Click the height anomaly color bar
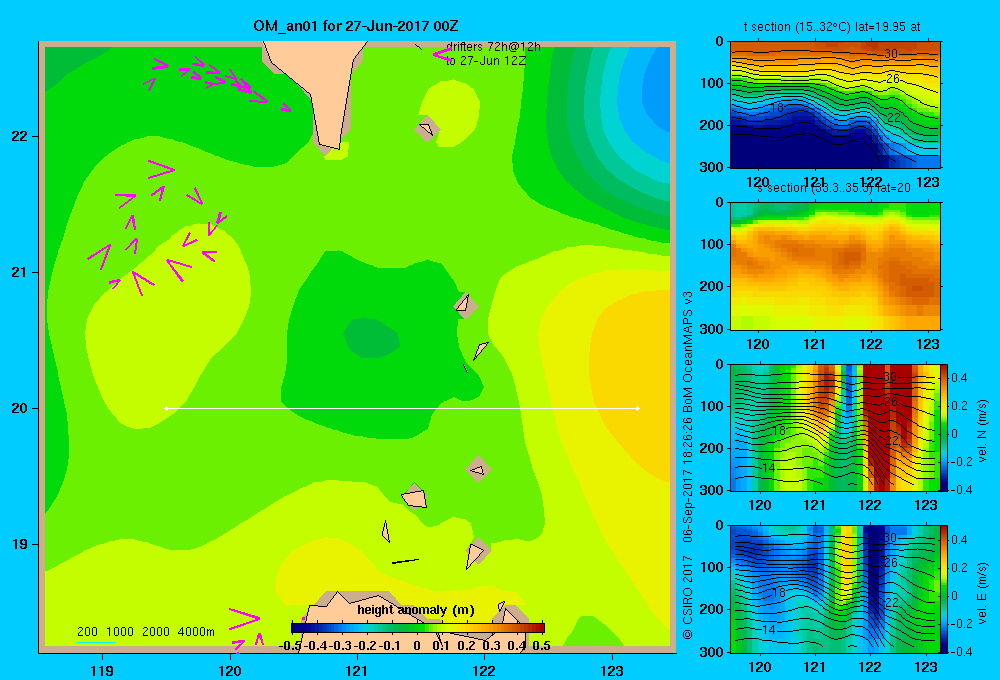Viewport: 1000px width, 680px height. click(x=418, y=628)
